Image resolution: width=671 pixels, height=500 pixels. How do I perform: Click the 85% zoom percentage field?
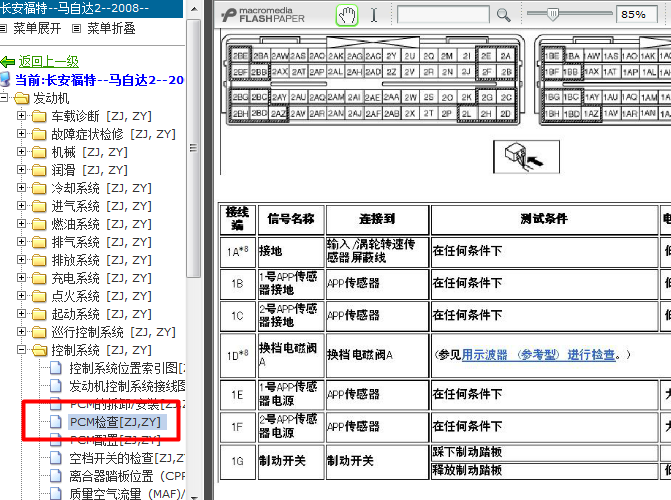click(636, 15)
